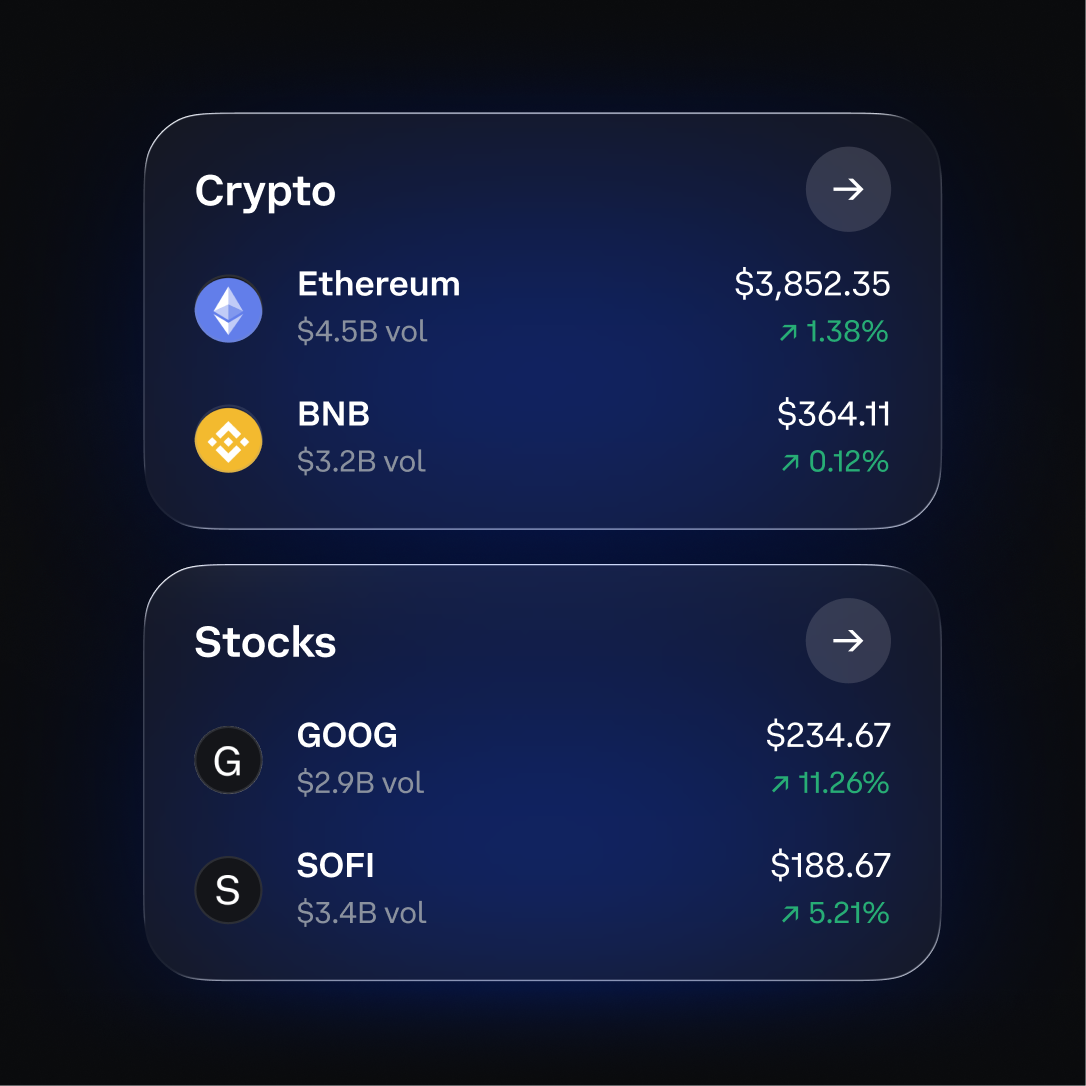Click the SOFI ticker icon
Viewport: 1086px width, 1086px height.
228,890
